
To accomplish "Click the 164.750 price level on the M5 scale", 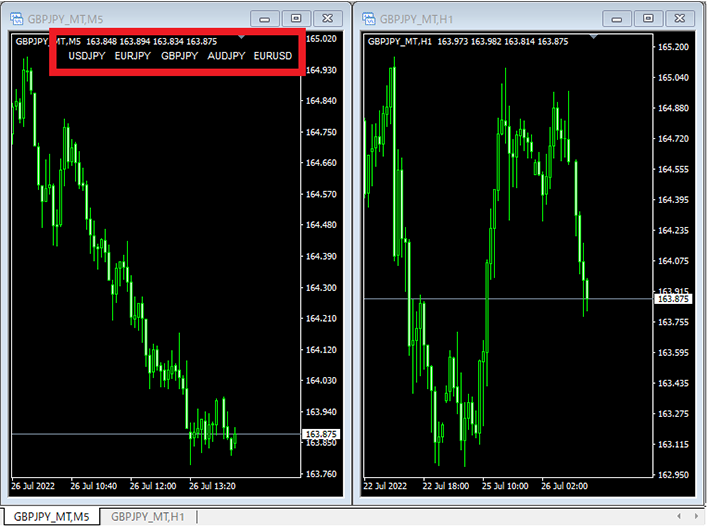I will [x=321, y=132].
